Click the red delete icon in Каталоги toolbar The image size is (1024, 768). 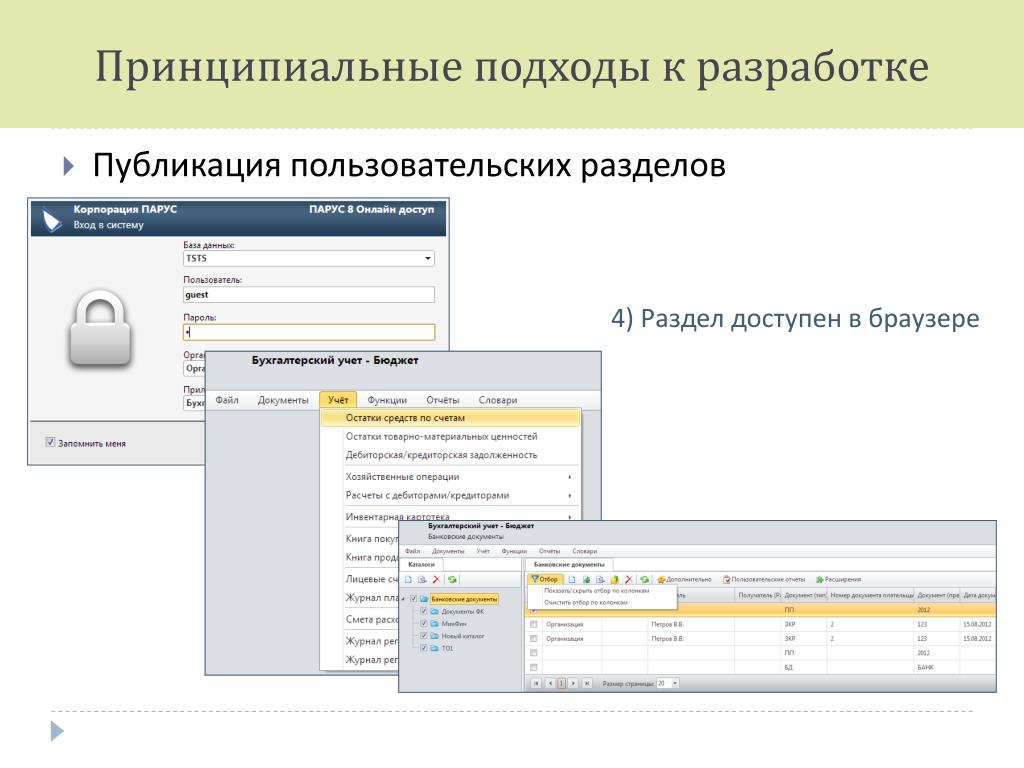(x=436, y=579)
